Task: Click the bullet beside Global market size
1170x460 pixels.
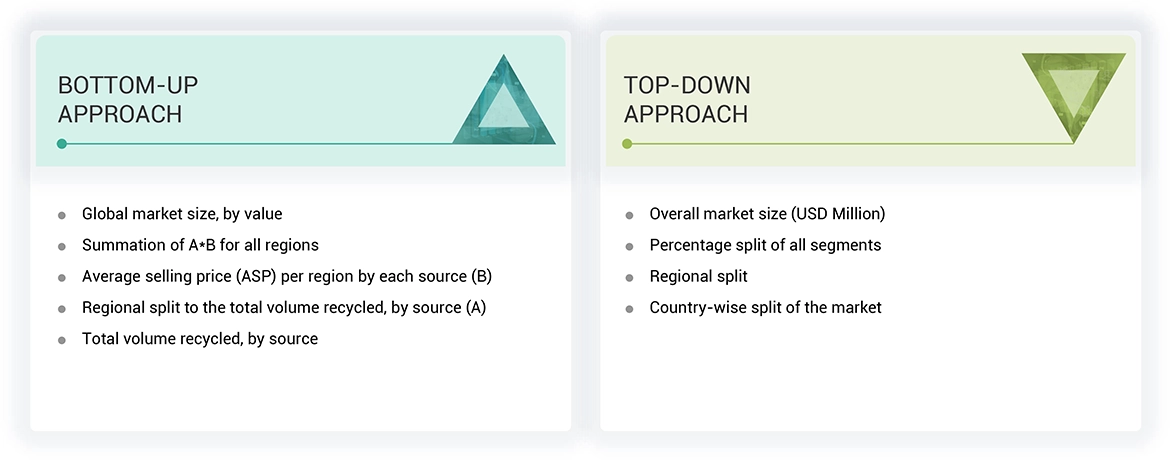Action: coord(62,215)
